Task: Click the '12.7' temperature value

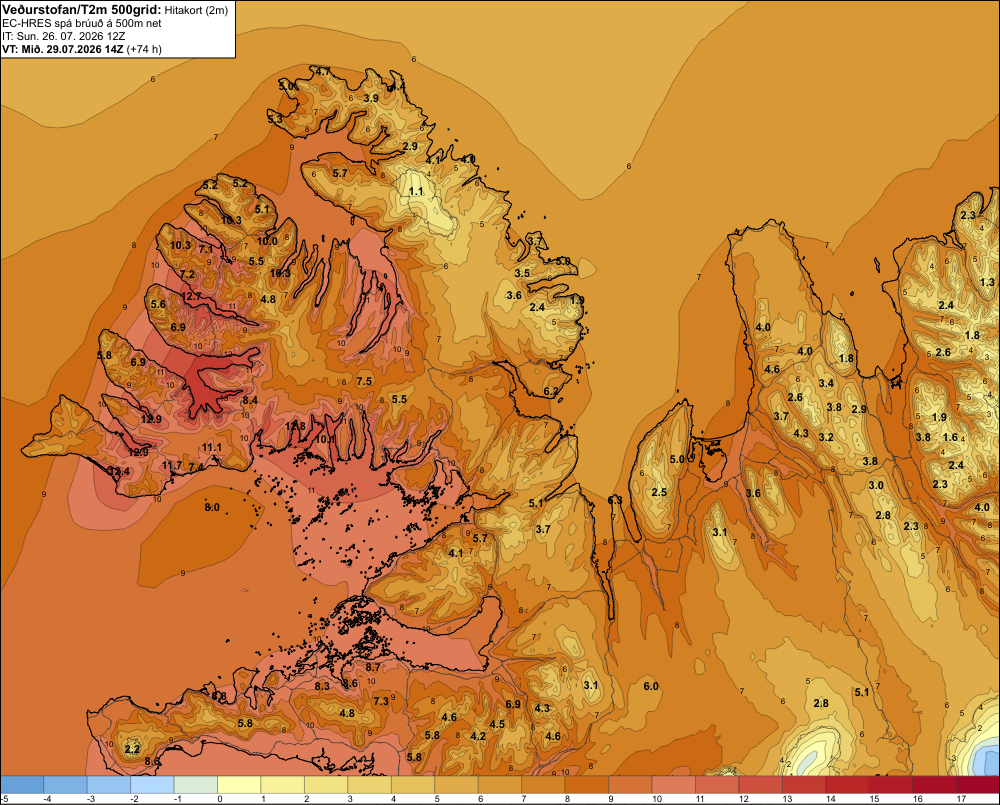Action: (191, 297)
